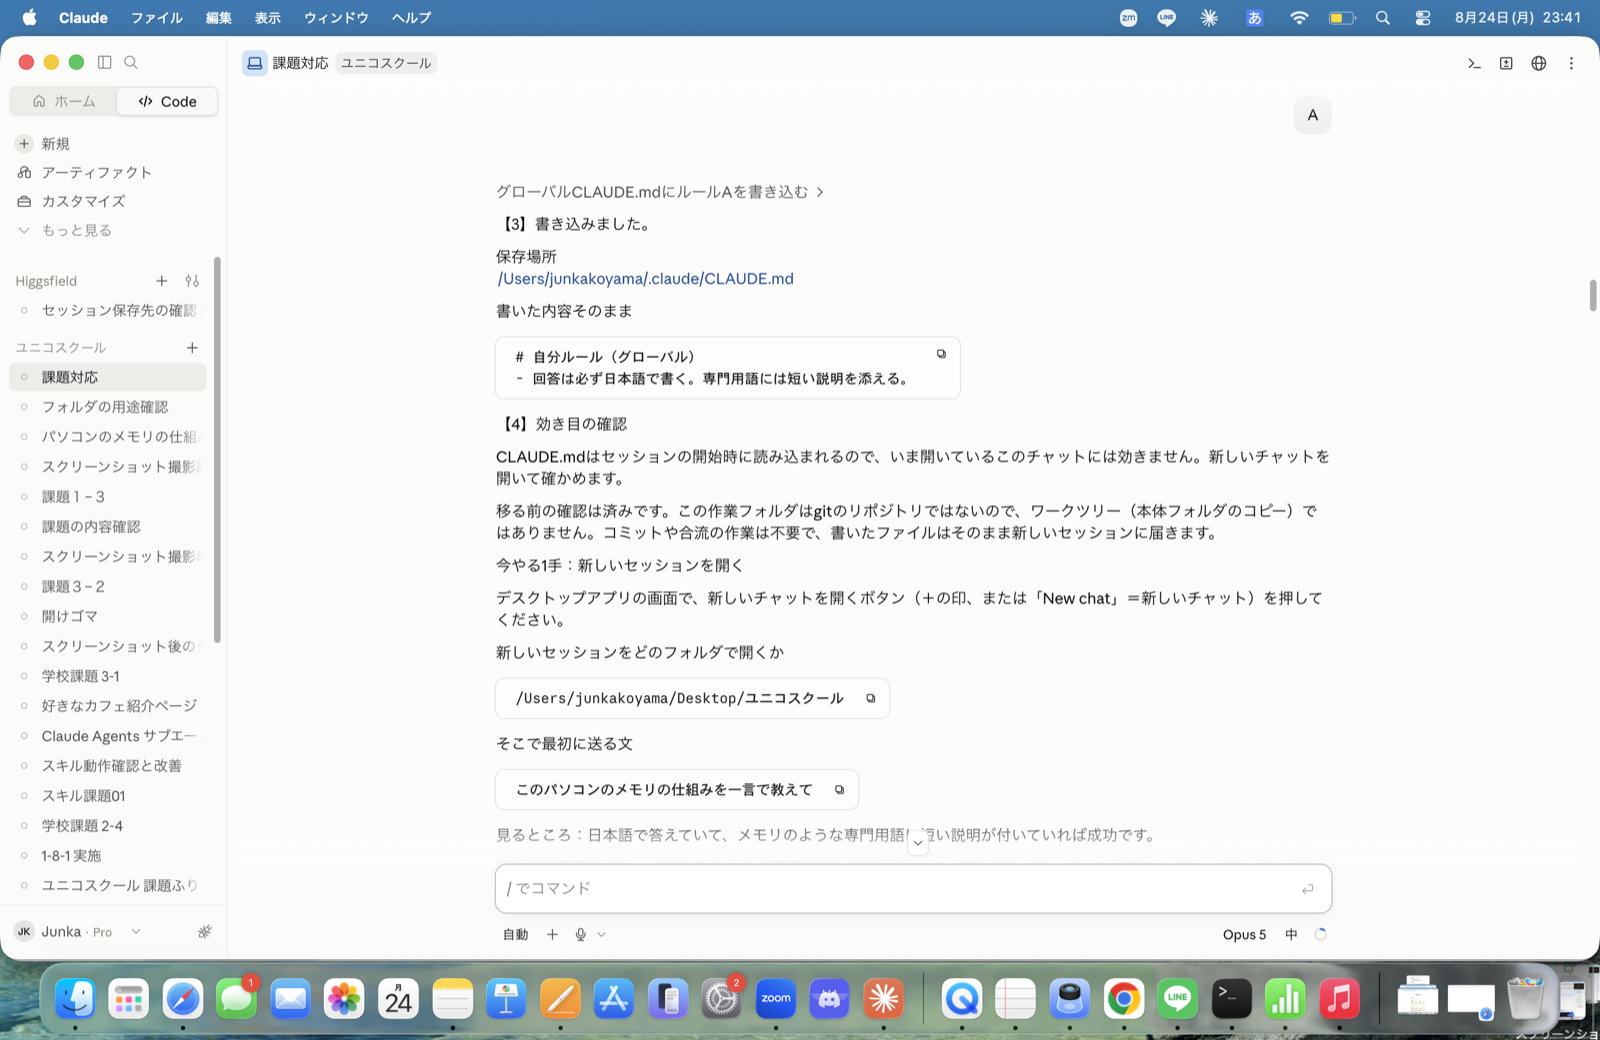The image size is (1600, 1040).
Task: Copy the このパソコンのメモリ prompt text
Action: 840,790
